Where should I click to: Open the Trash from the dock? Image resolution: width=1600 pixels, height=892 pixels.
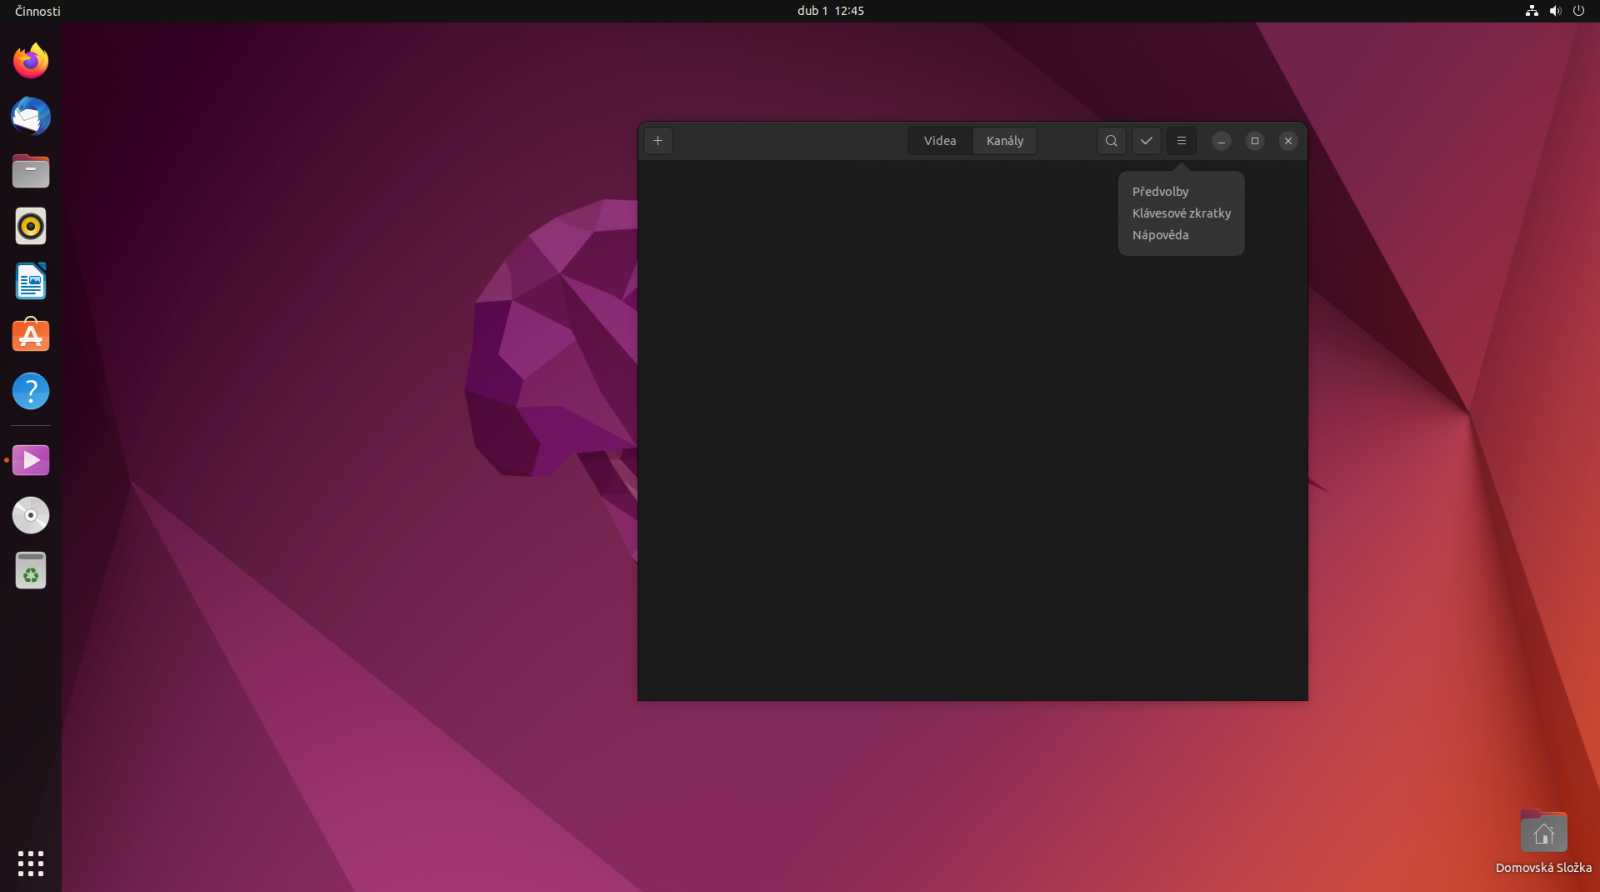coord(31,570)
